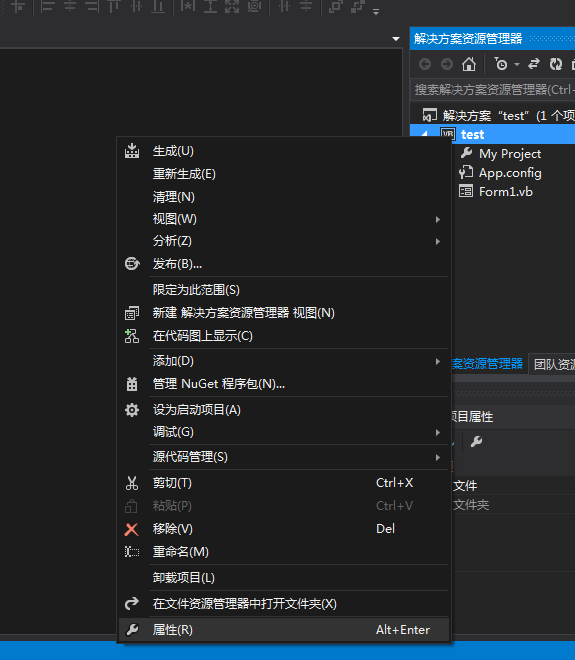Click the send to back toolbar icon
Image resolution: width=575 pixels, height=660 pixels.
357,6
